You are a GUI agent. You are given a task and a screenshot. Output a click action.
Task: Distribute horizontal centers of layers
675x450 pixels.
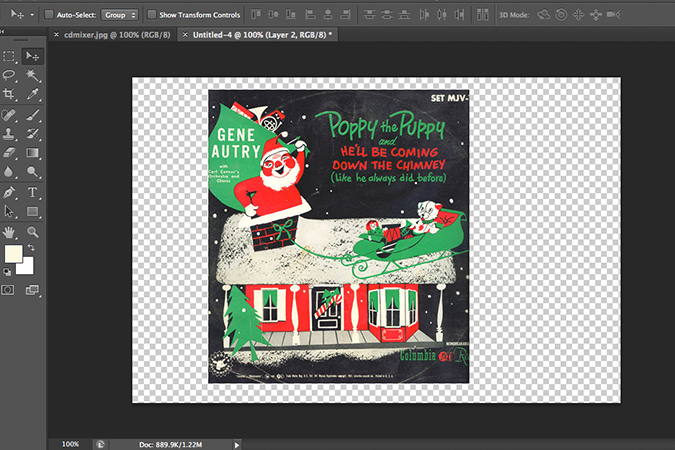[x=442, y=15]
